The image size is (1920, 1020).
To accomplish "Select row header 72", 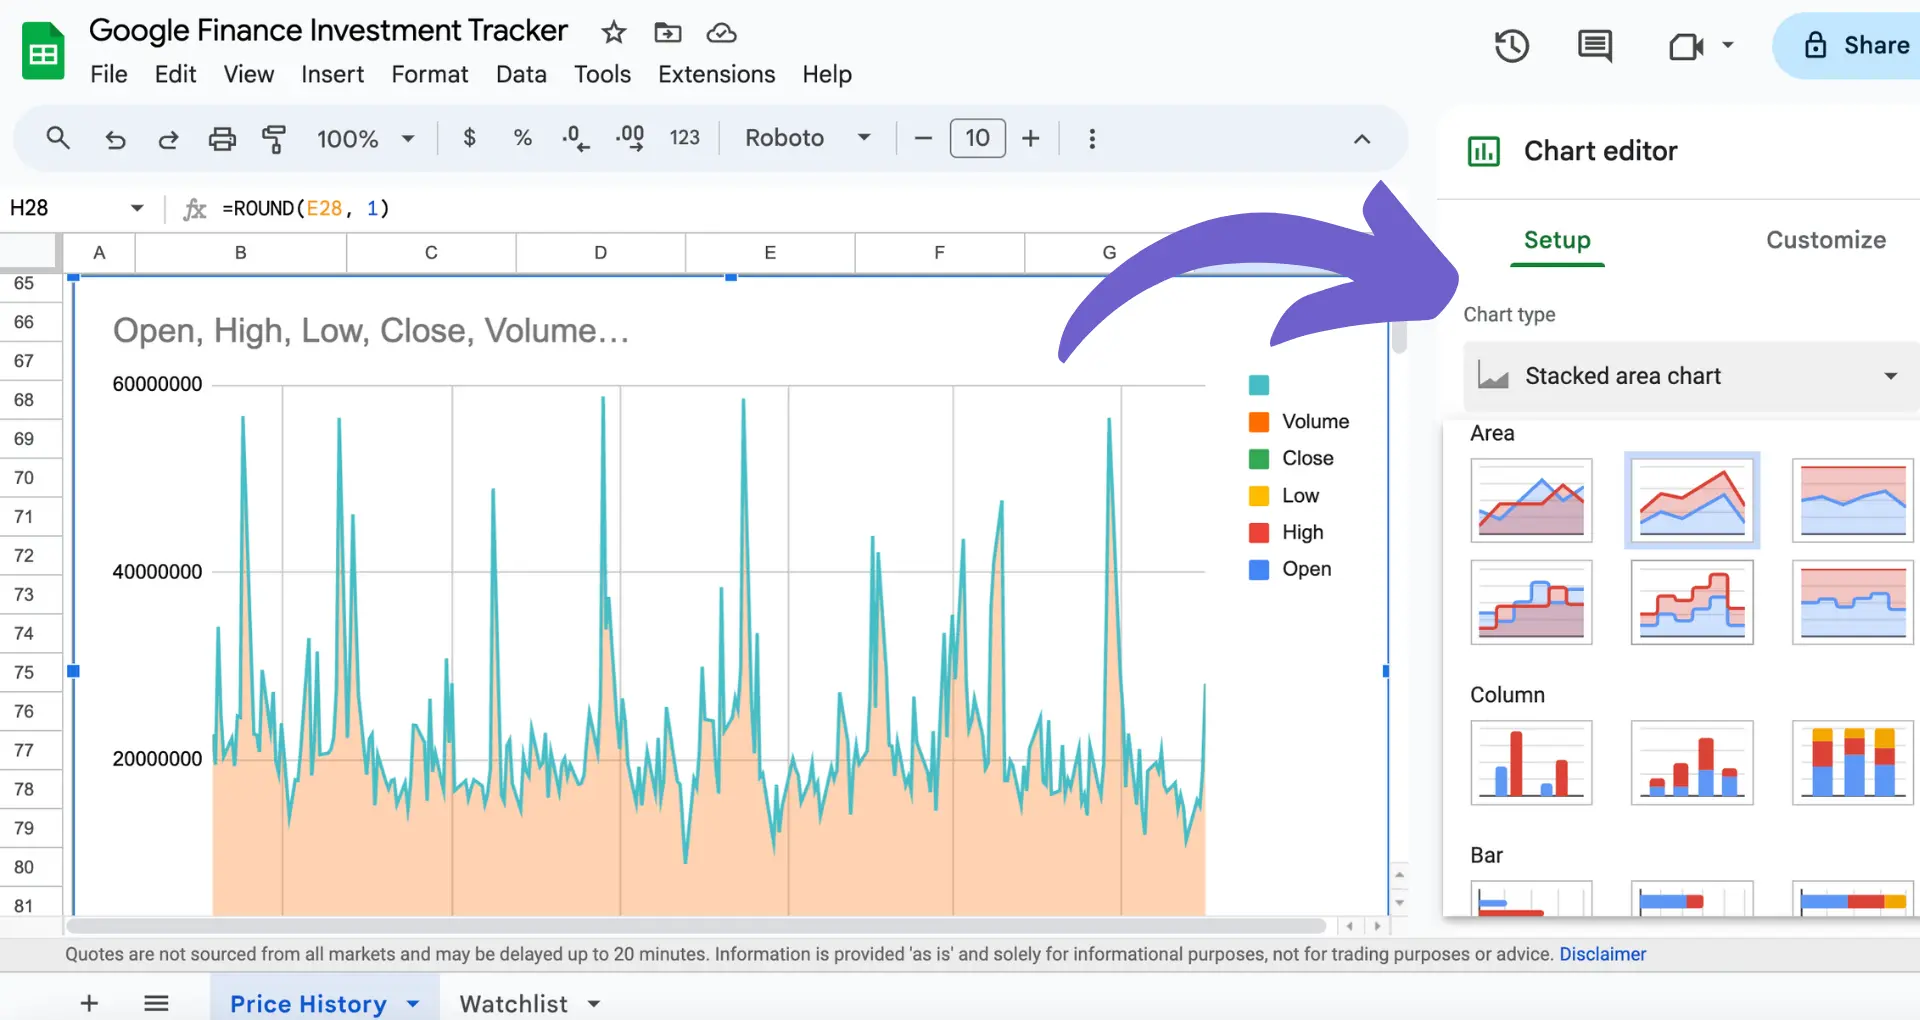I will pos(24,556).
